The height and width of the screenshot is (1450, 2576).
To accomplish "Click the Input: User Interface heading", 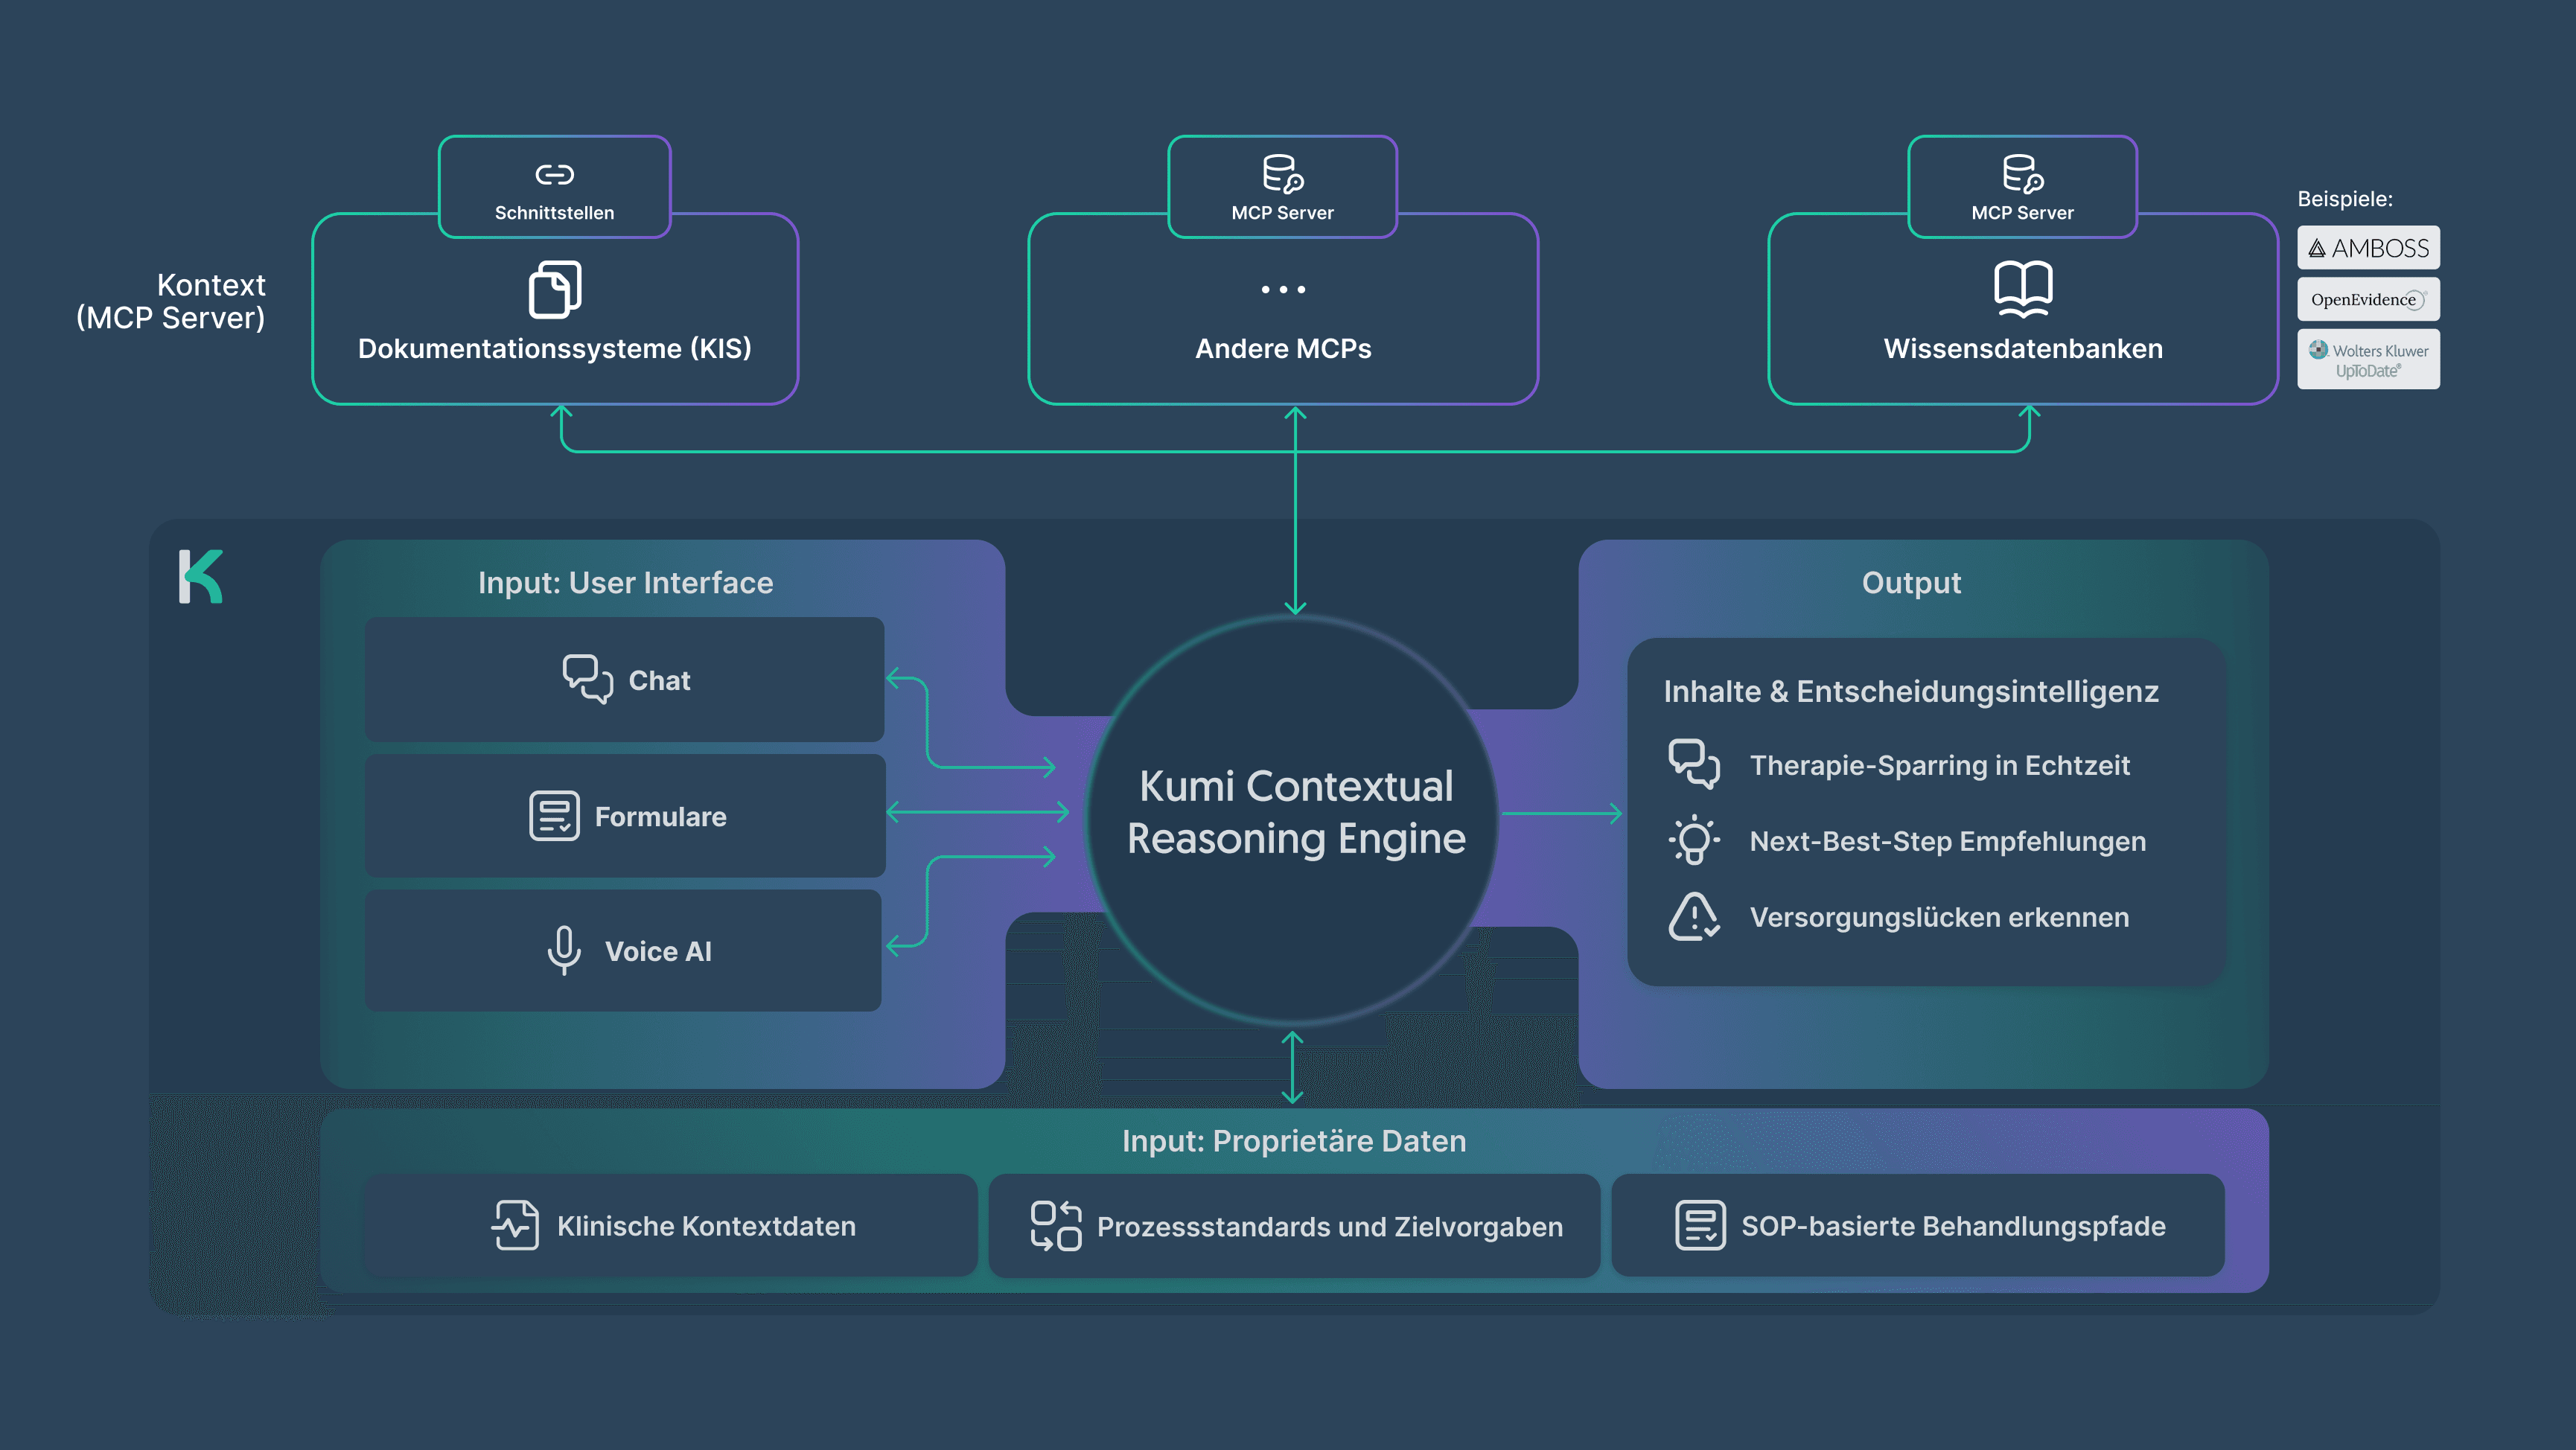I will 625,583.
